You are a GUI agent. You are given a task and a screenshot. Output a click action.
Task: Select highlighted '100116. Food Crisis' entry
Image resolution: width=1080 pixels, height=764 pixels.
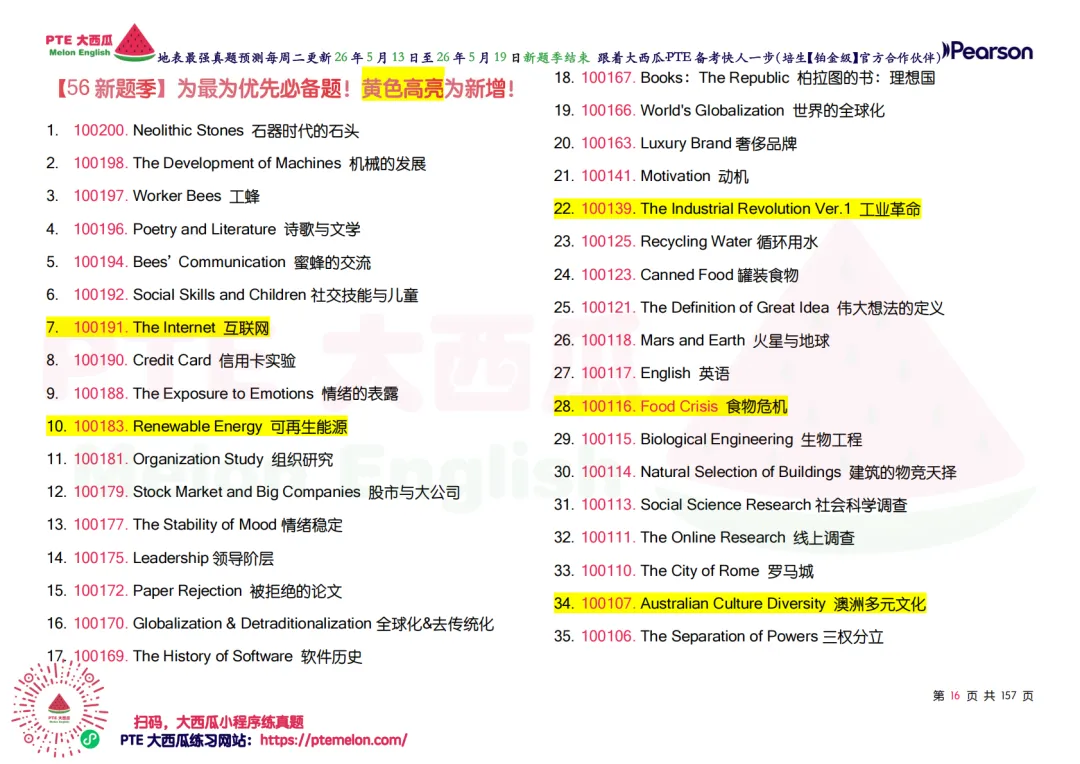tap(670, 406)
